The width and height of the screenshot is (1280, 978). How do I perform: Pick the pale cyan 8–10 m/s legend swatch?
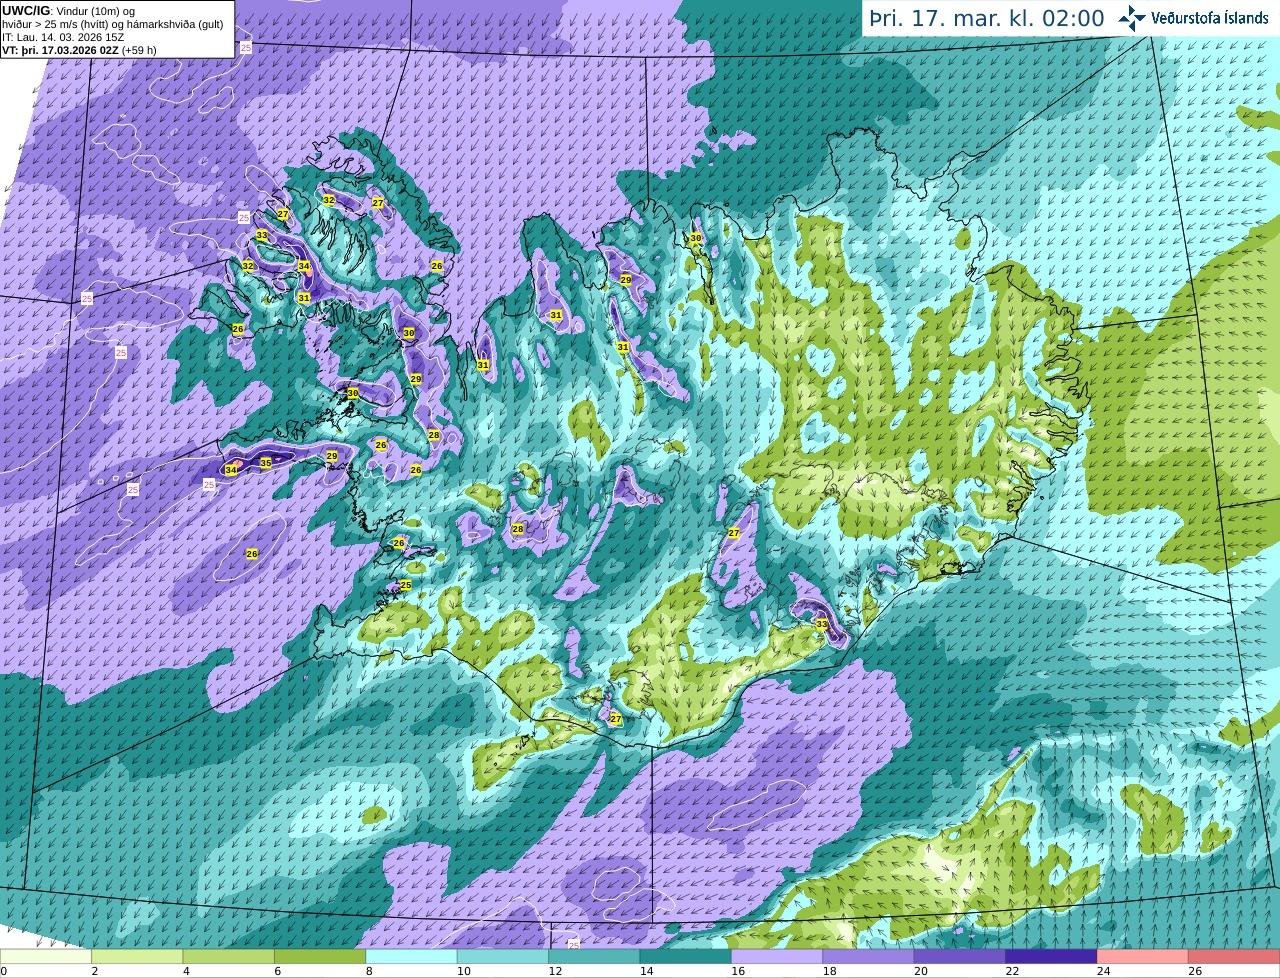[411, 957]
